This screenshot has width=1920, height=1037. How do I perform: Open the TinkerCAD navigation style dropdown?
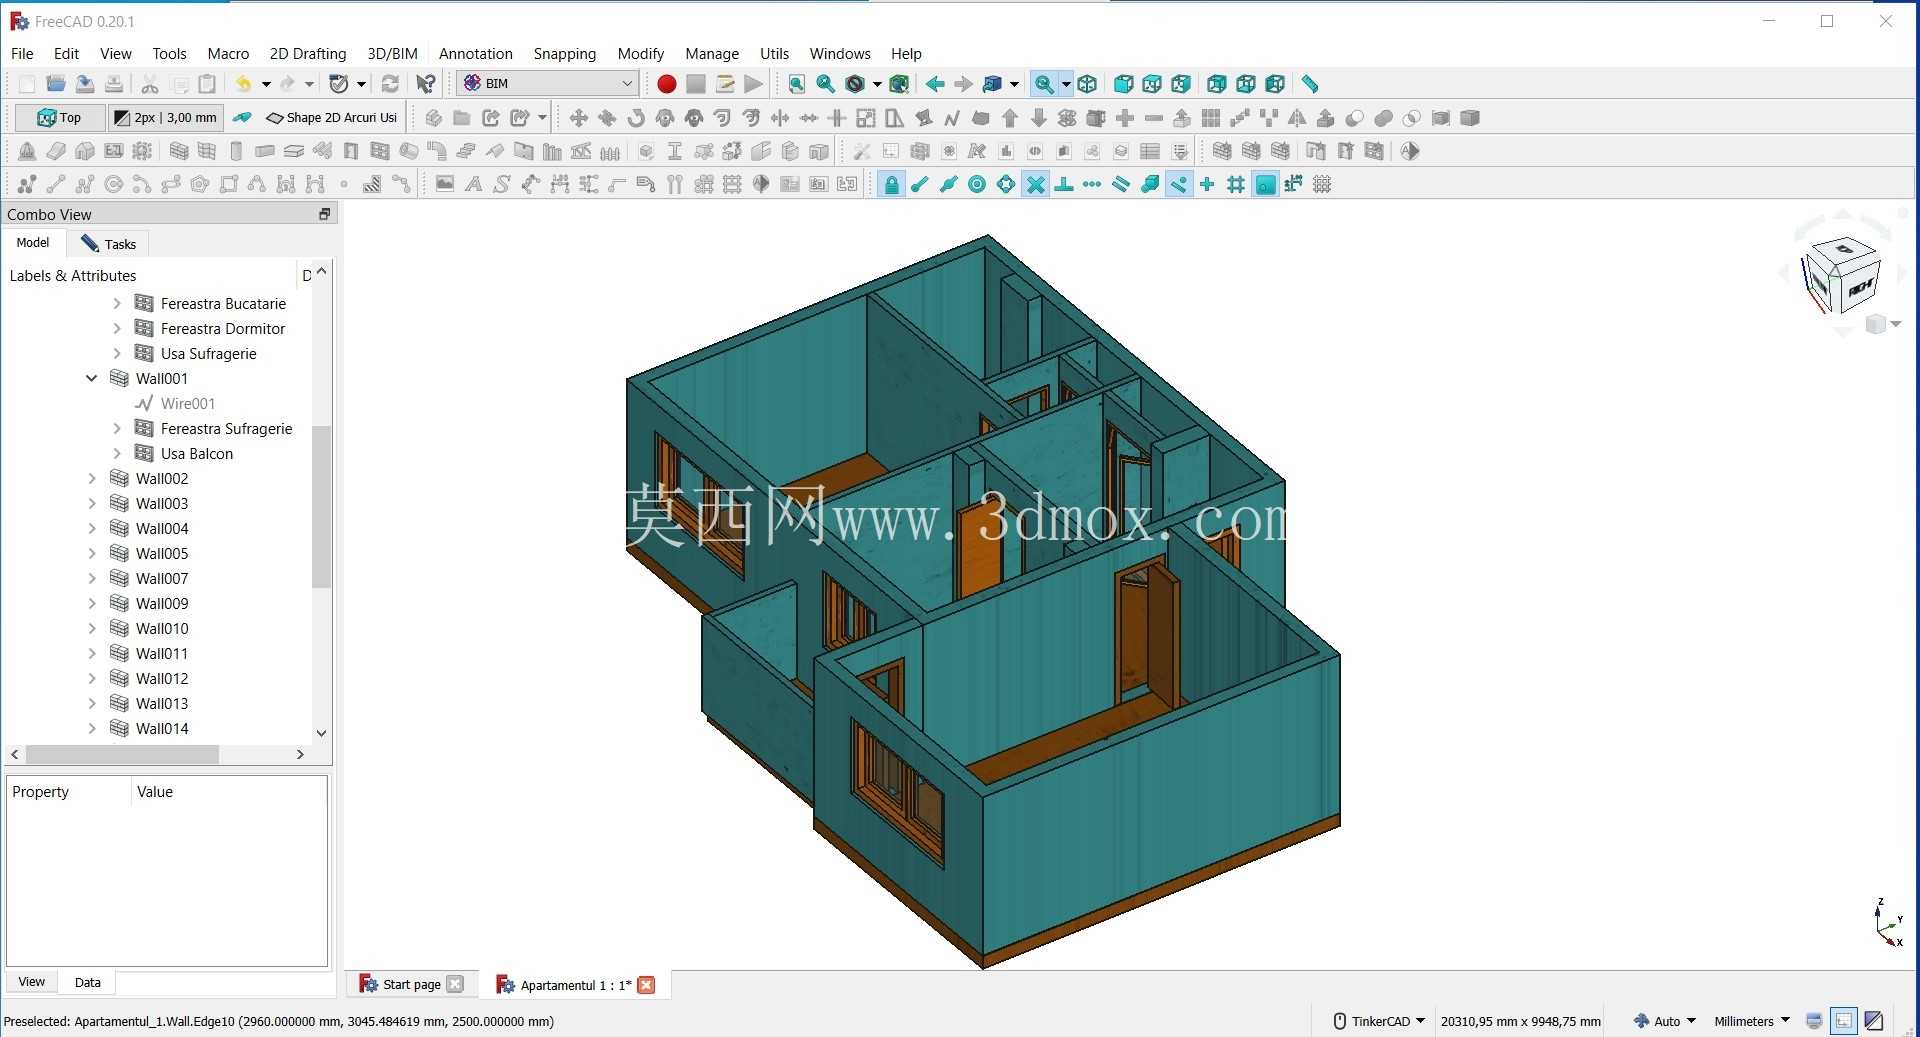click(x=1379, y=1021)
